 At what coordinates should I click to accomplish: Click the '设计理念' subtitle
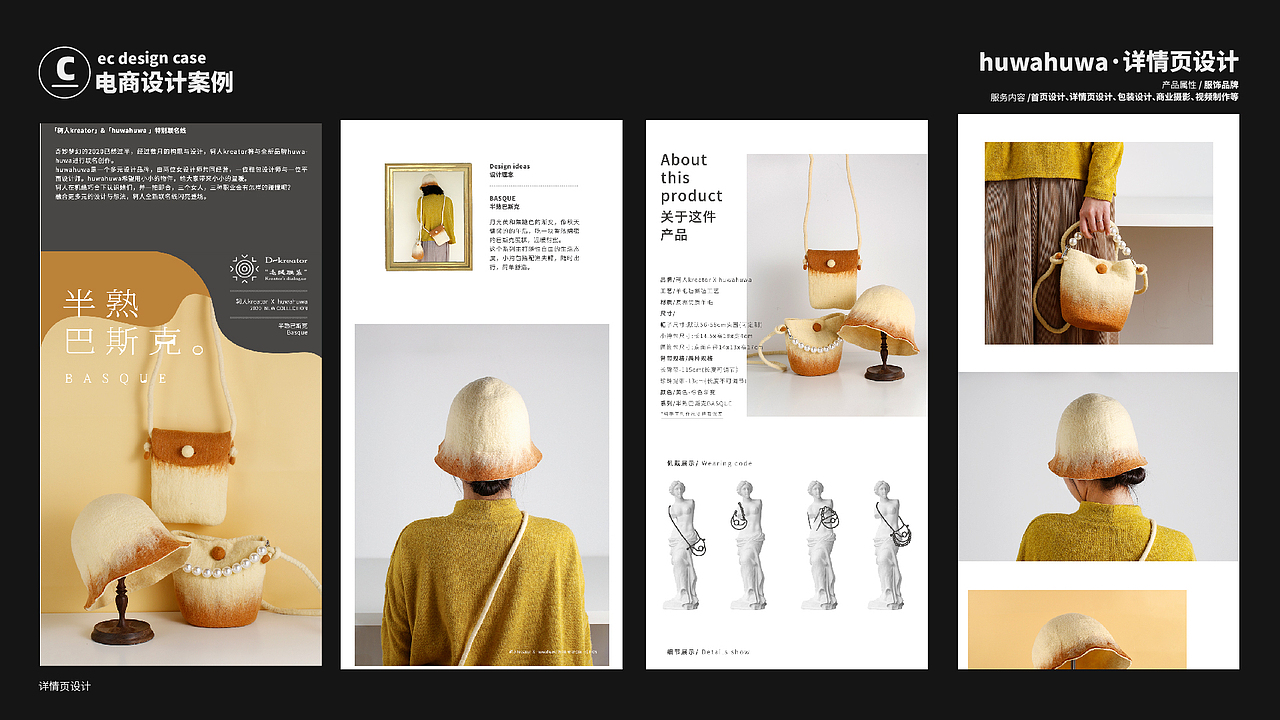(501, 174)
